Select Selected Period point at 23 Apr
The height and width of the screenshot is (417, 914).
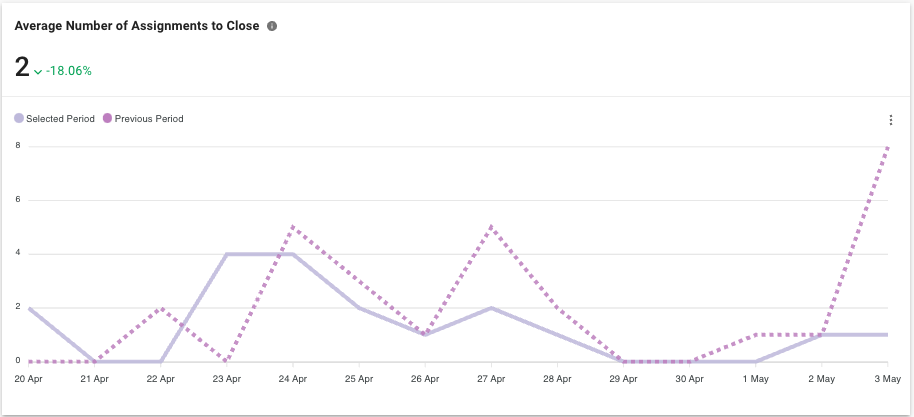[x=227, y=254]
